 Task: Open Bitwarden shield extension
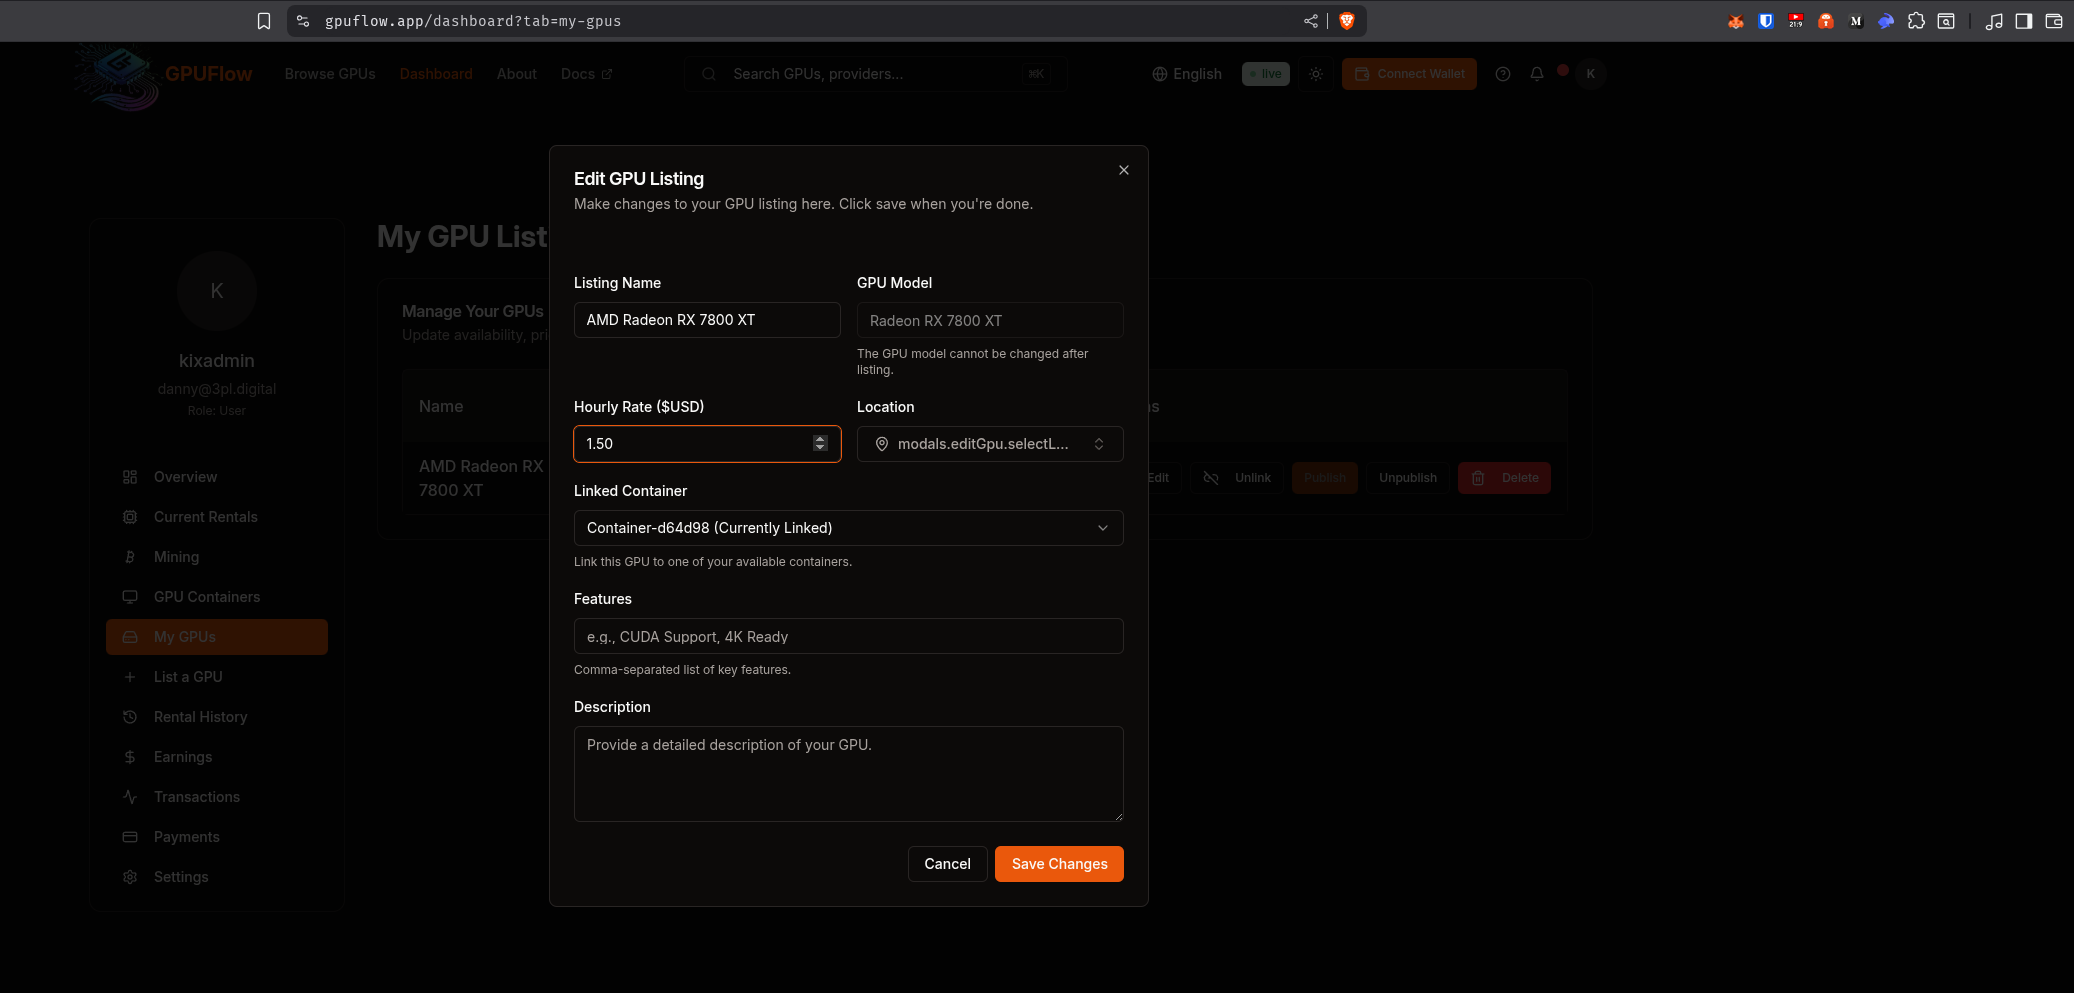tap(1766, 21)
